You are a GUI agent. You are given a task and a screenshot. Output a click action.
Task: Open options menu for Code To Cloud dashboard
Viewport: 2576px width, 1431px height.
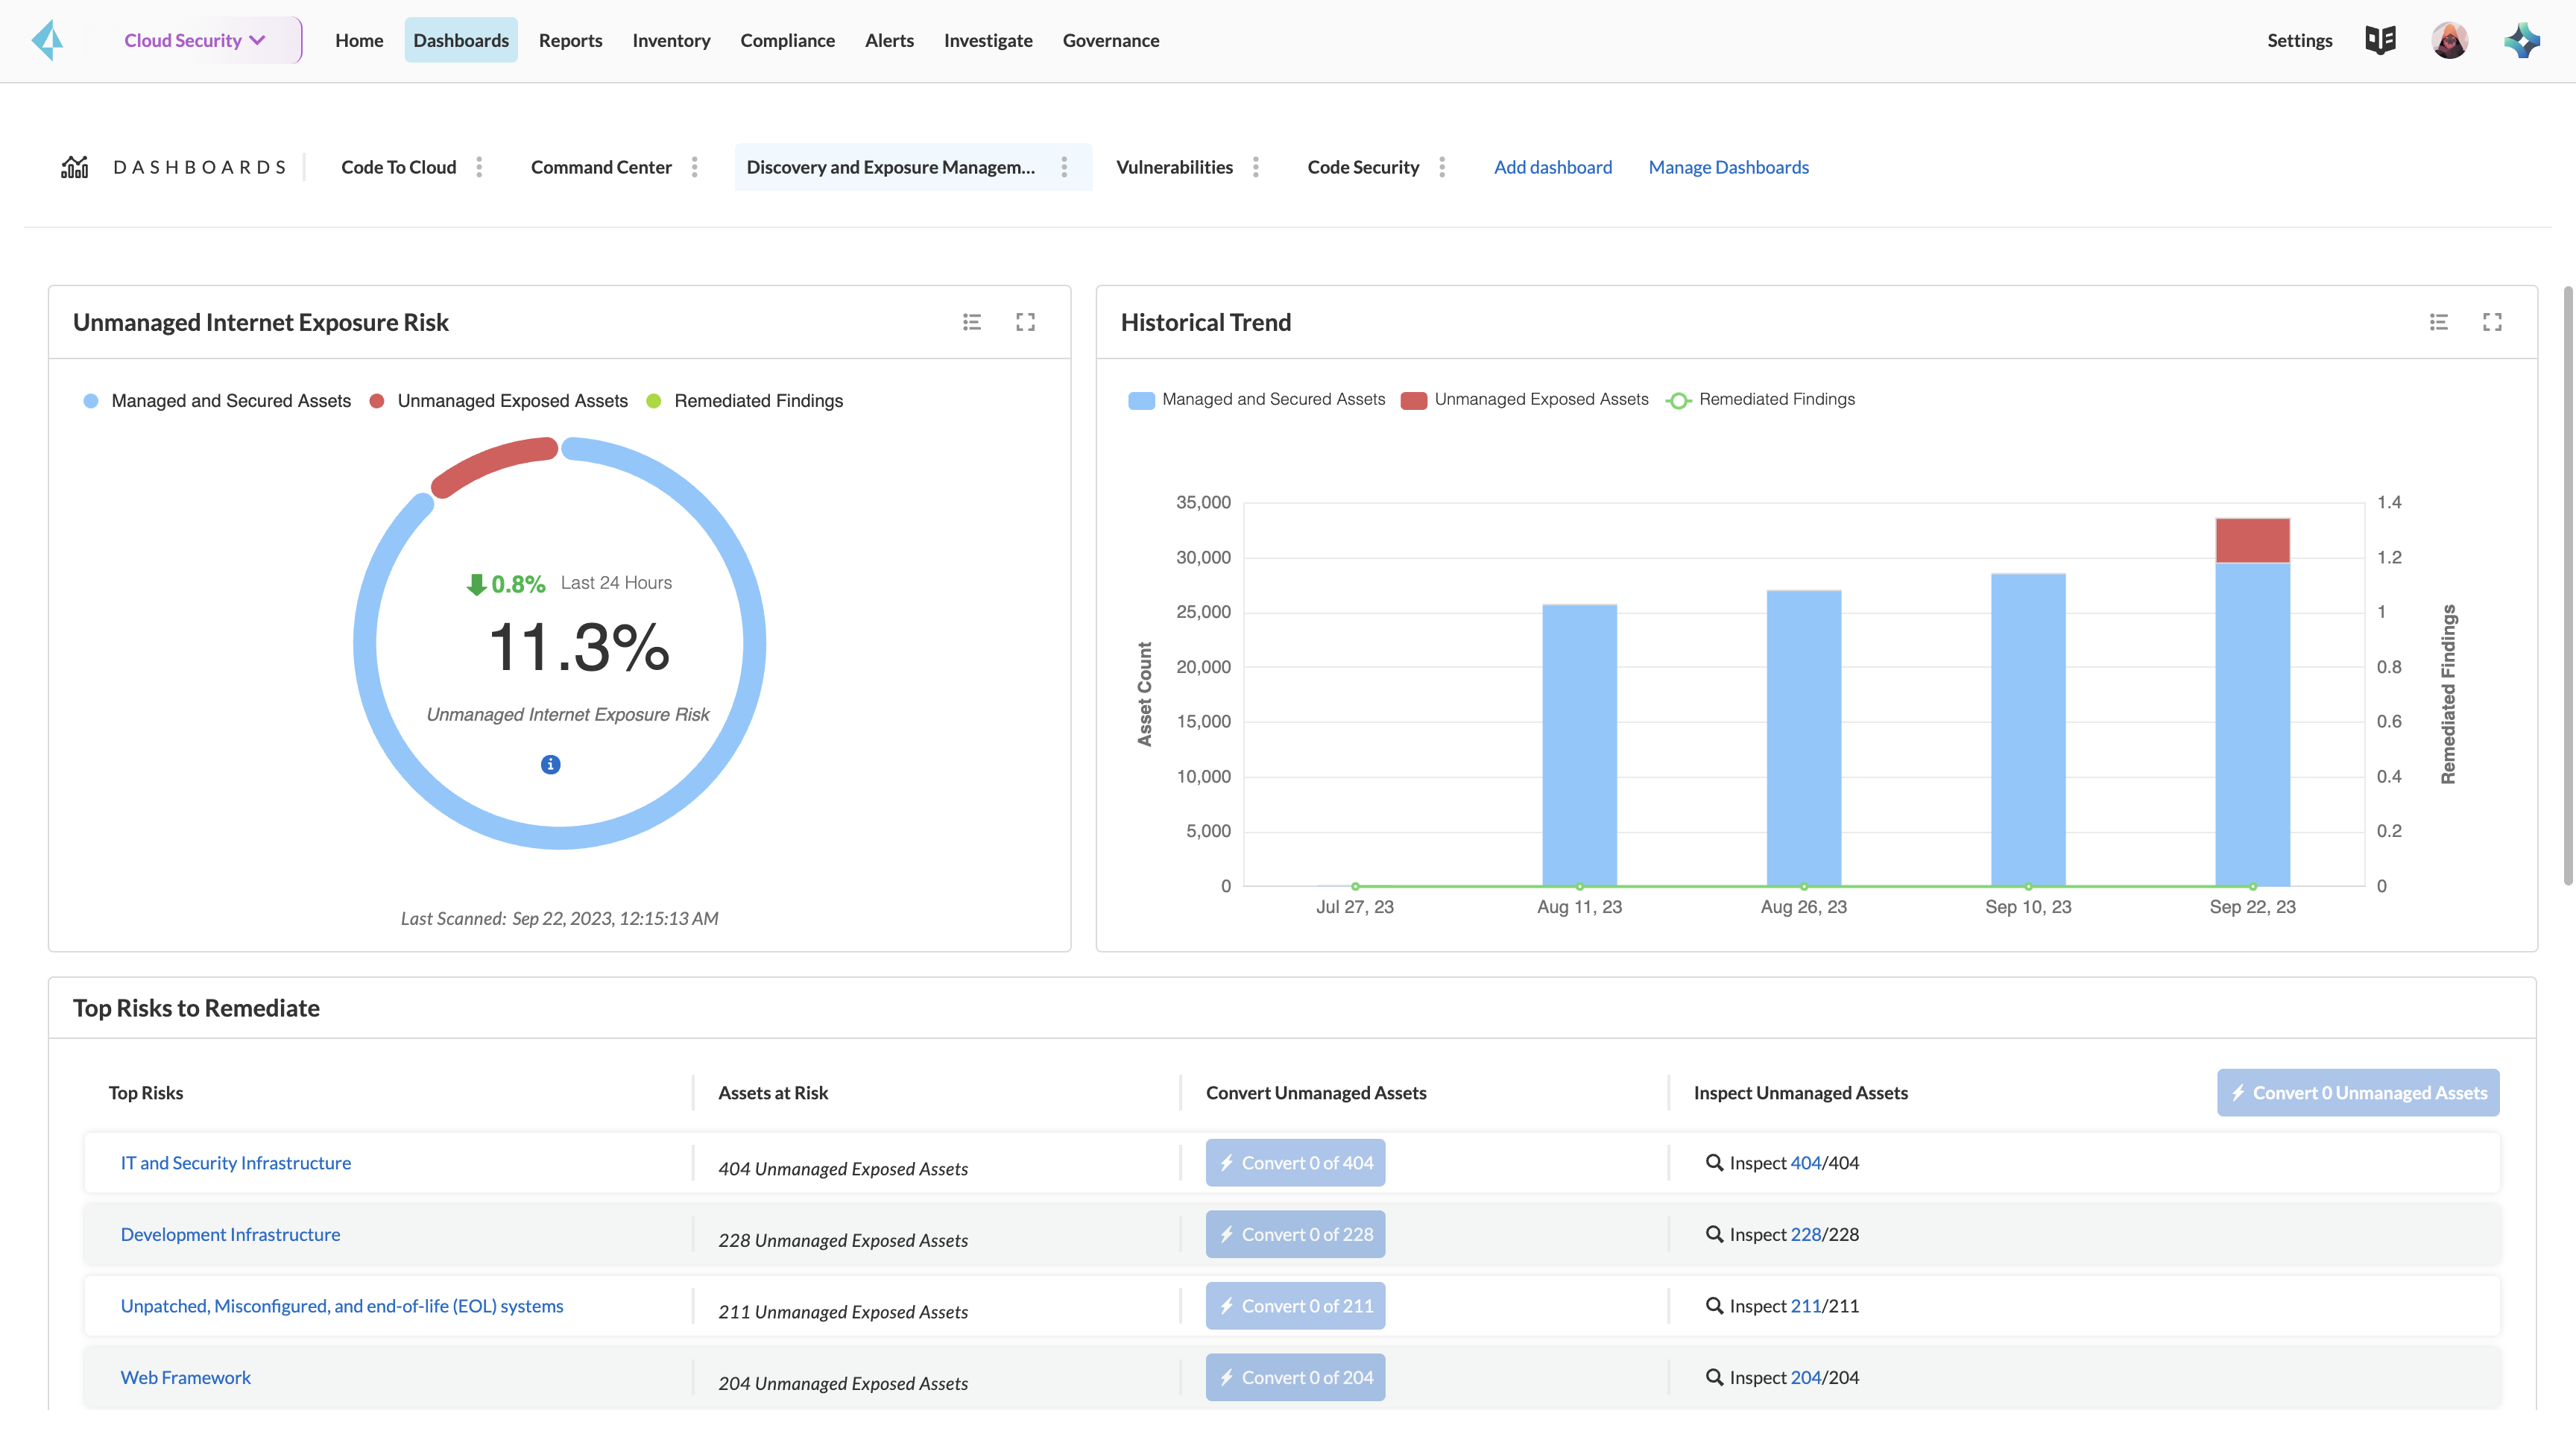coord(480,167)
